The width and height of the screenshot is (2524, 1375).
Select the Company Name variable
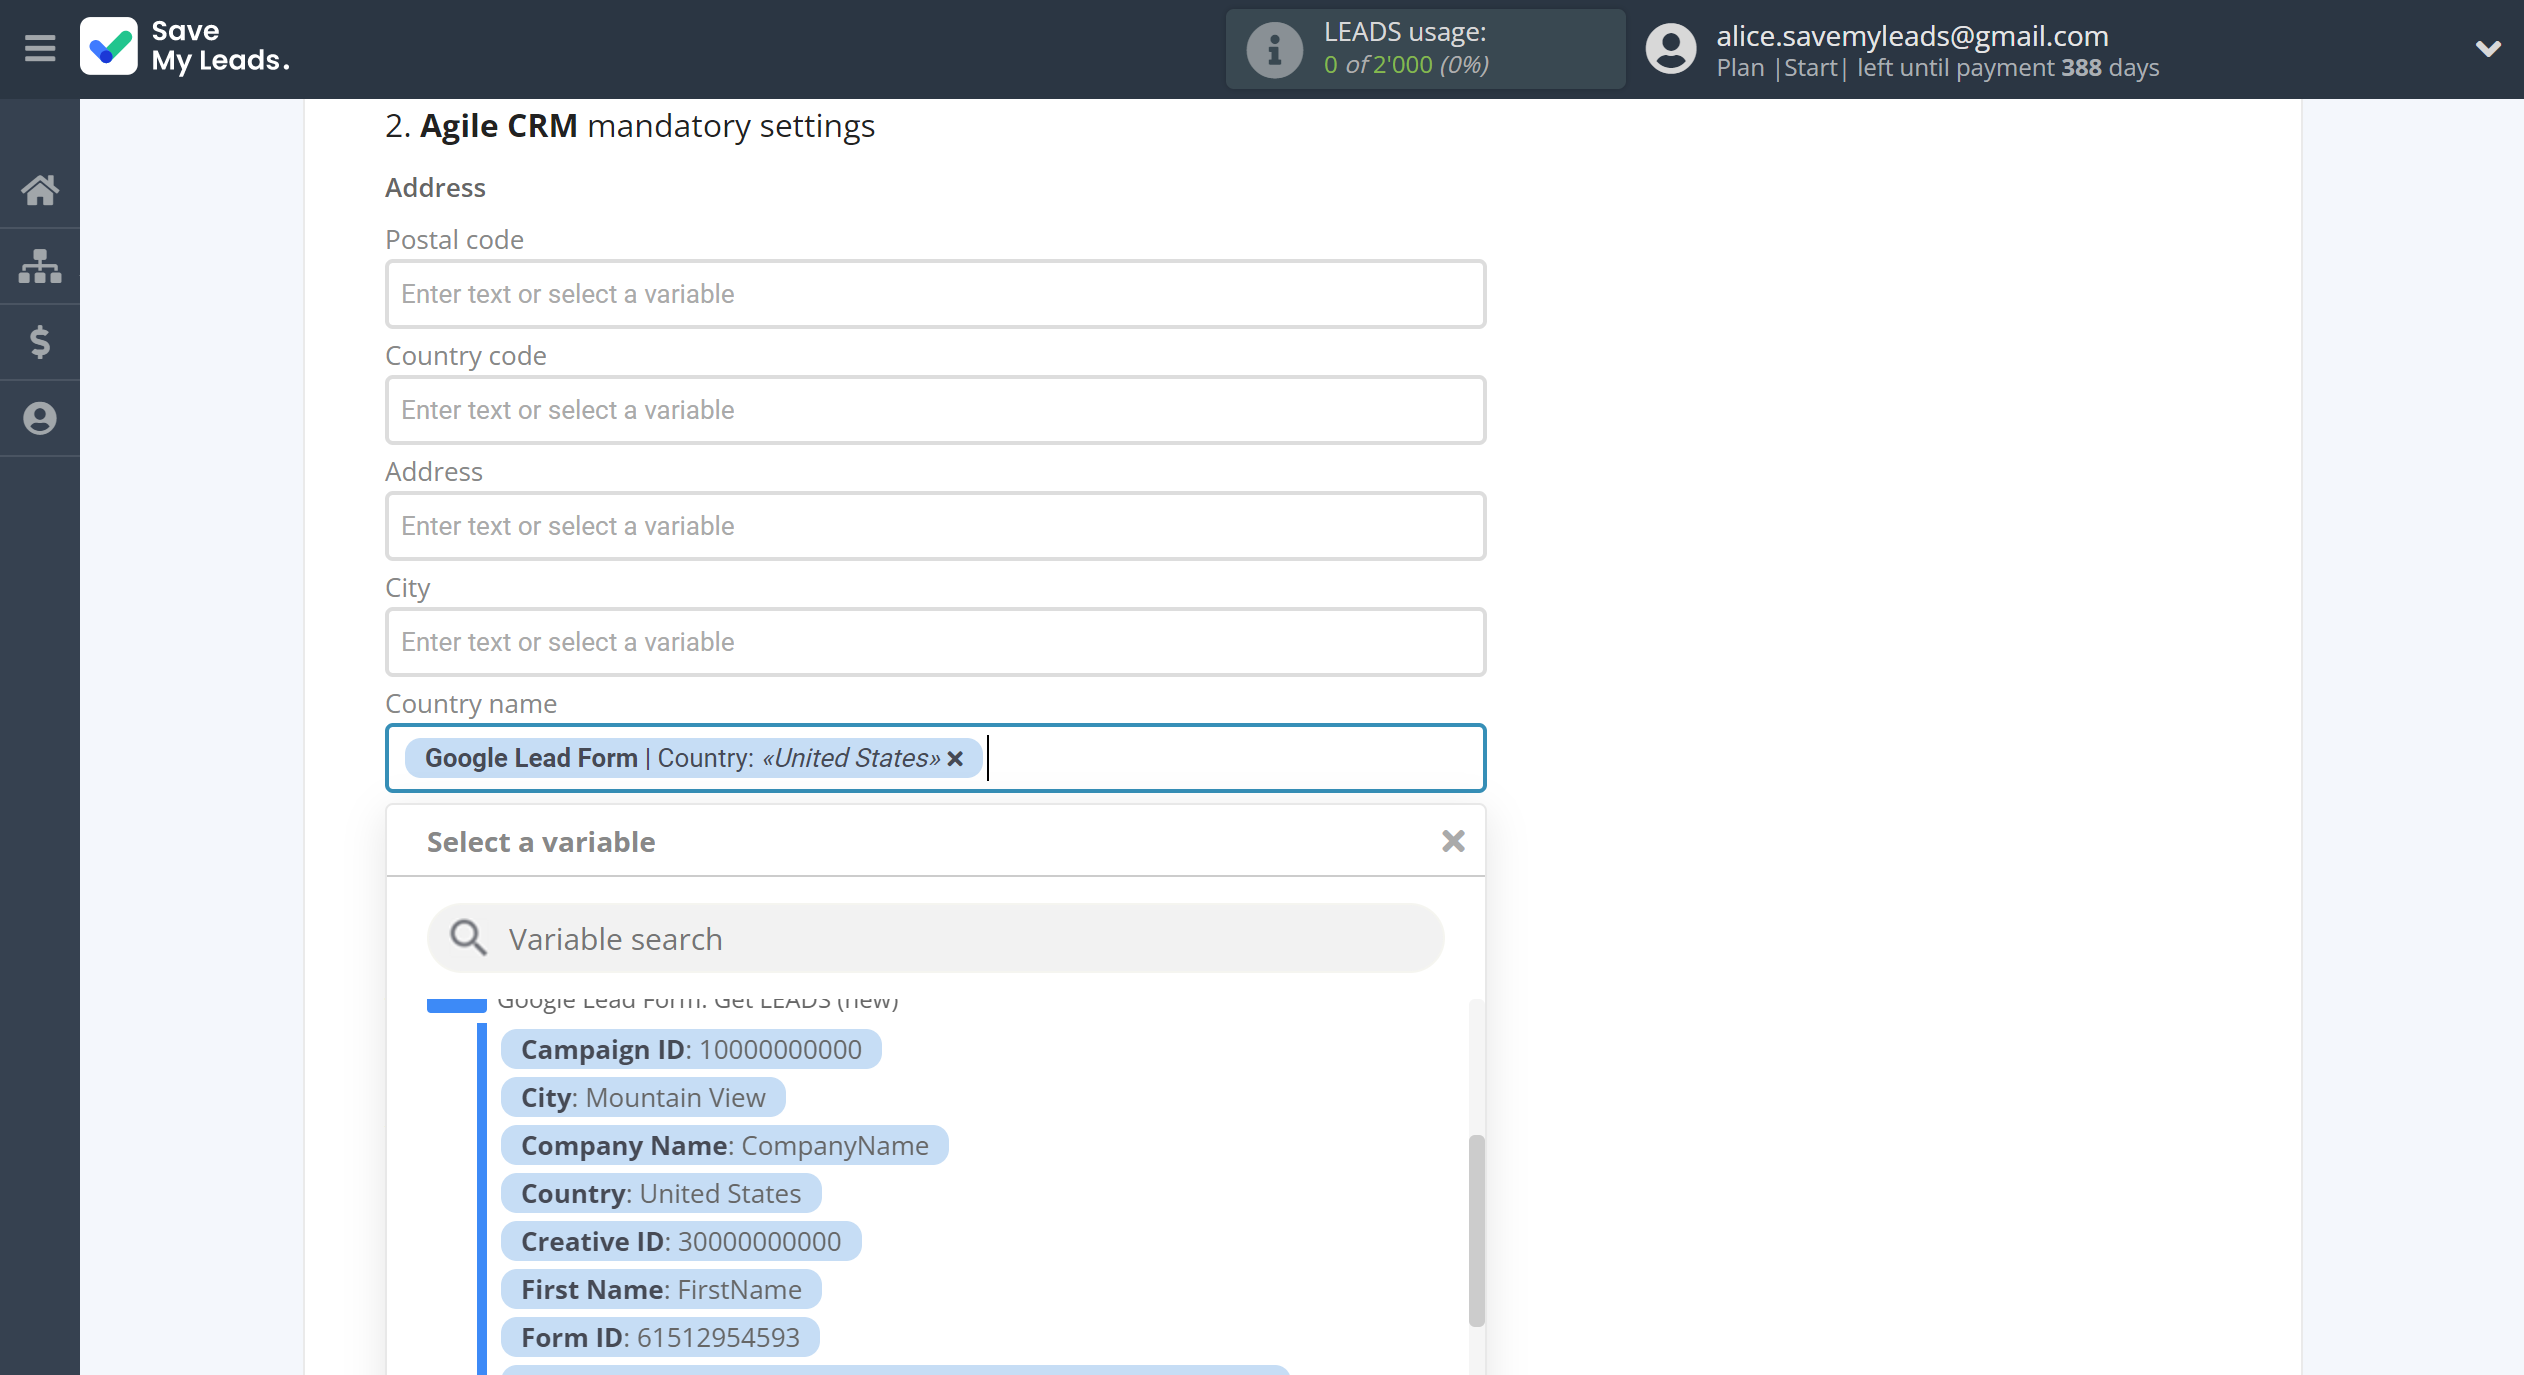pyautogui.click(x=724, y=1145)
